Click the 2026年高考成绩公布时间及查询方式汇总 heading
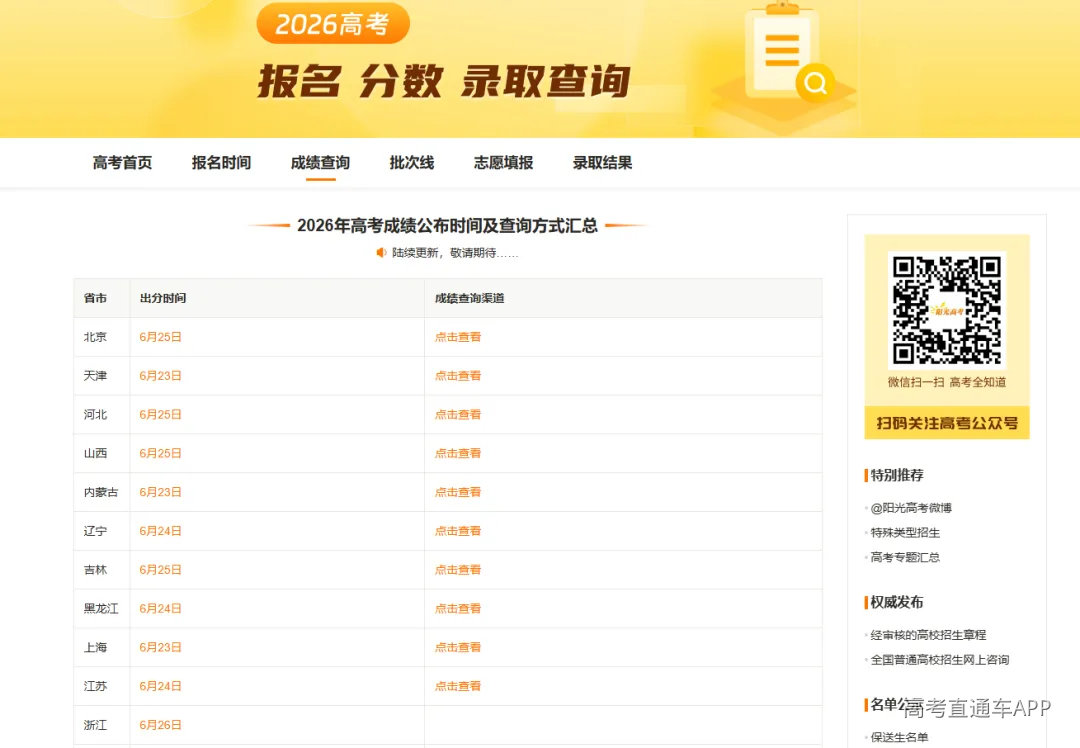This screenshot has width=1080, height=748. (x=447, y=225)
